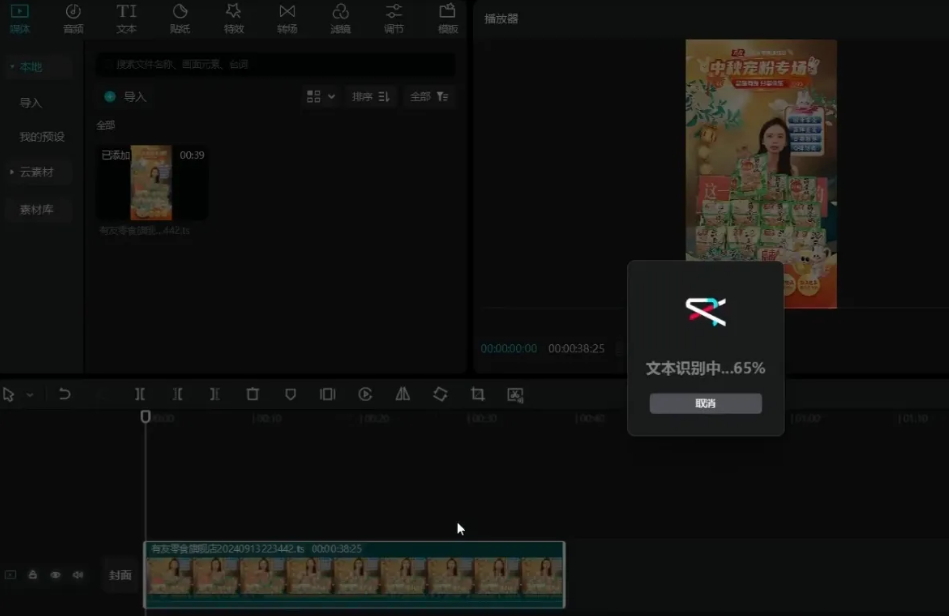Open the crop tool
The image size is (949, 616).
click(478, 395)
